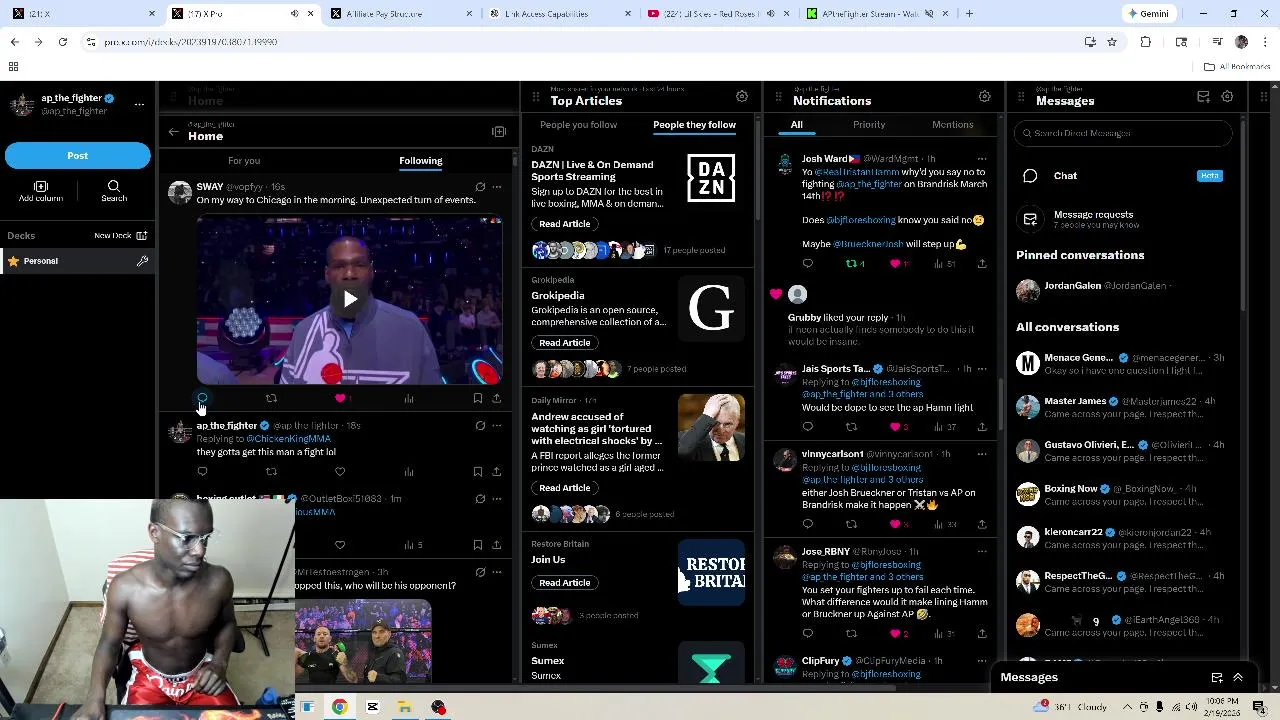
Task: Read Article for Restore Britain Join Us
Action: coord(565,583)
